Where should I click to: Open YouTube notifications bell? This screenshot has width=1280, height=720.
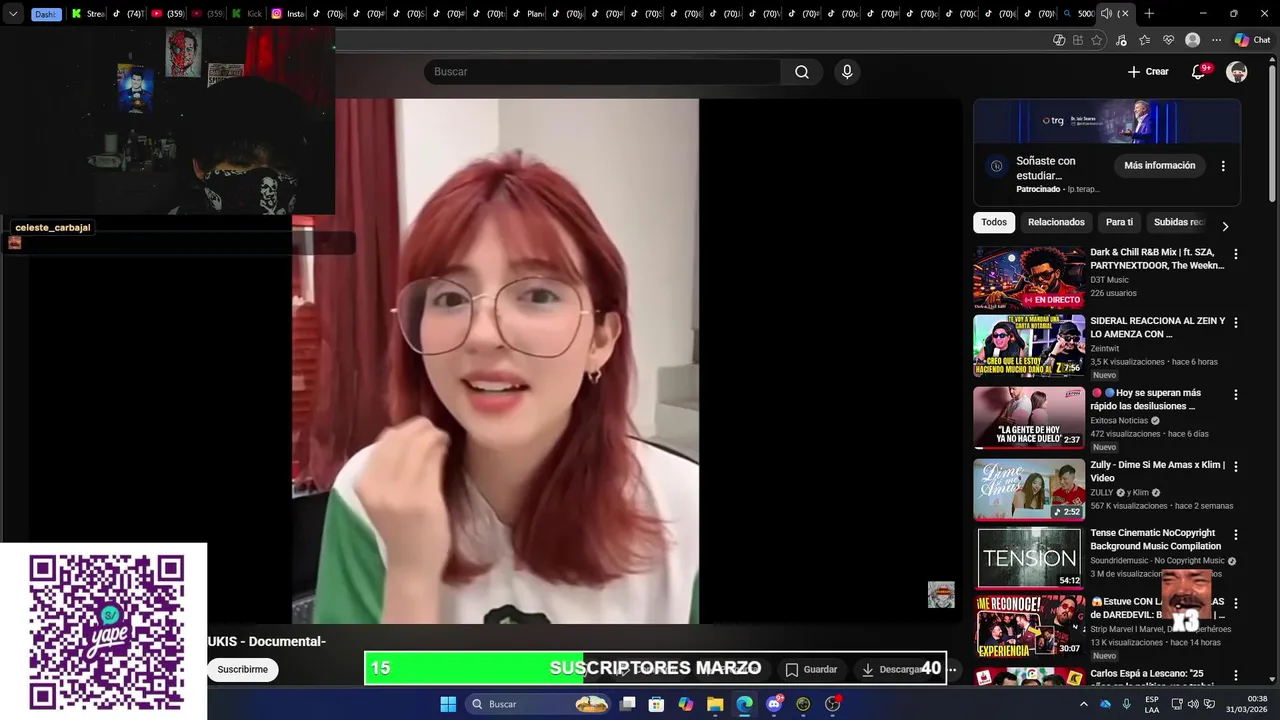pos(1198,72)
